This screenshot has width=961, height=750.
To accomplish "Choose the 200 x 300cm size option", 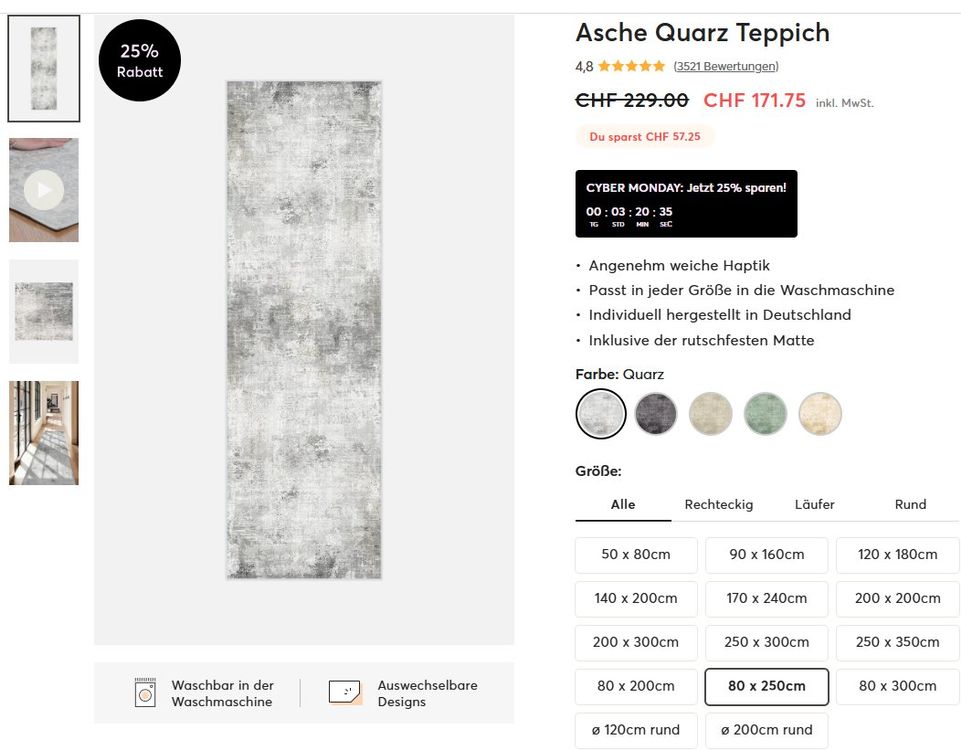I will 636,642.
